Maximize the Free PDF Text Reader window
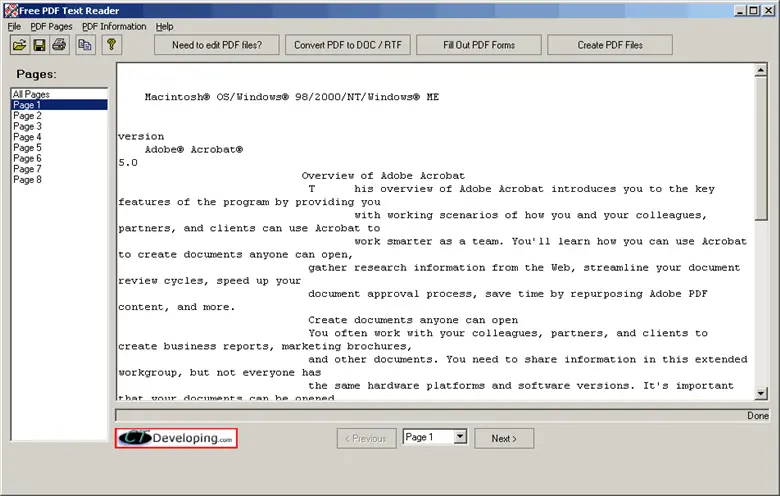 [x=753, y=10]
